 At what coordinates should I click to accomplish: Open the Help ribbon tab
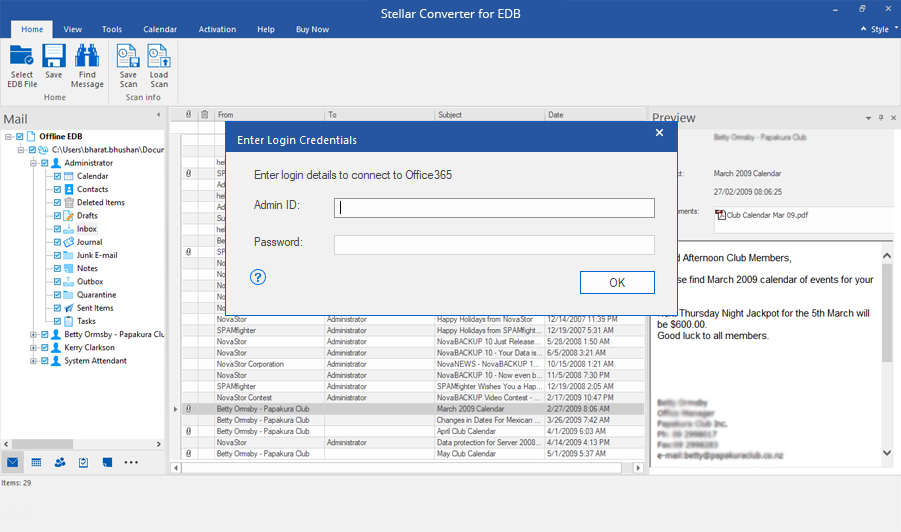[265, 29]
